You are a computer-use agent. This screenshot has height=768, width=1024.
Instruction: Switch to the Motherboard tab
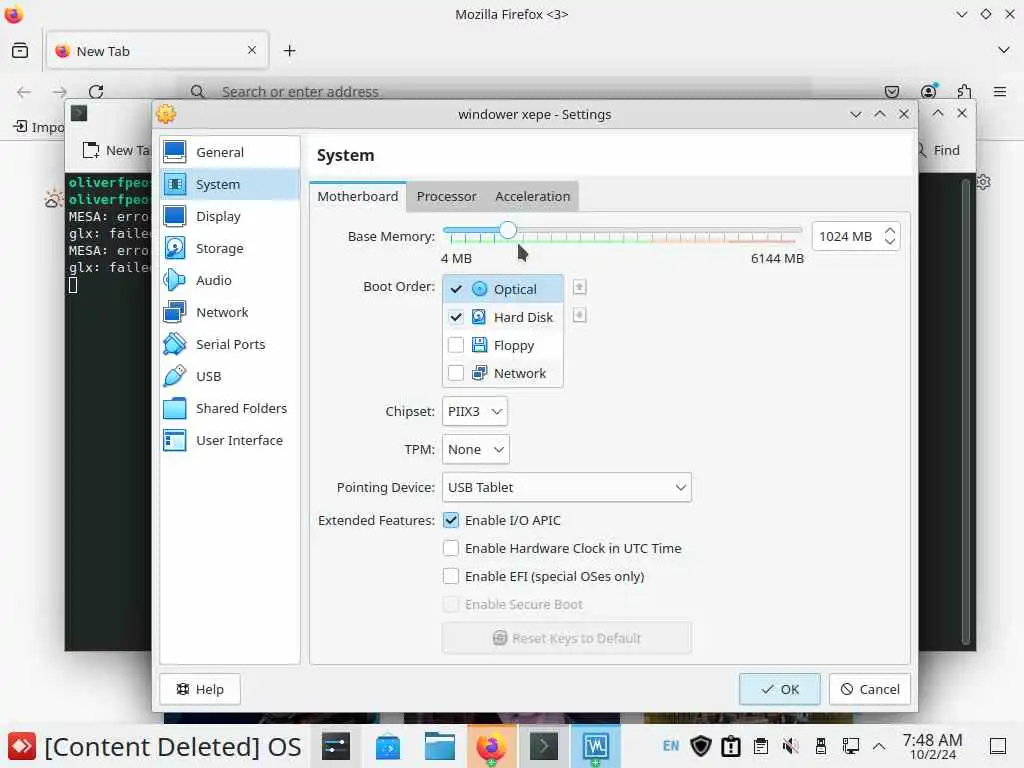(357, 196)
